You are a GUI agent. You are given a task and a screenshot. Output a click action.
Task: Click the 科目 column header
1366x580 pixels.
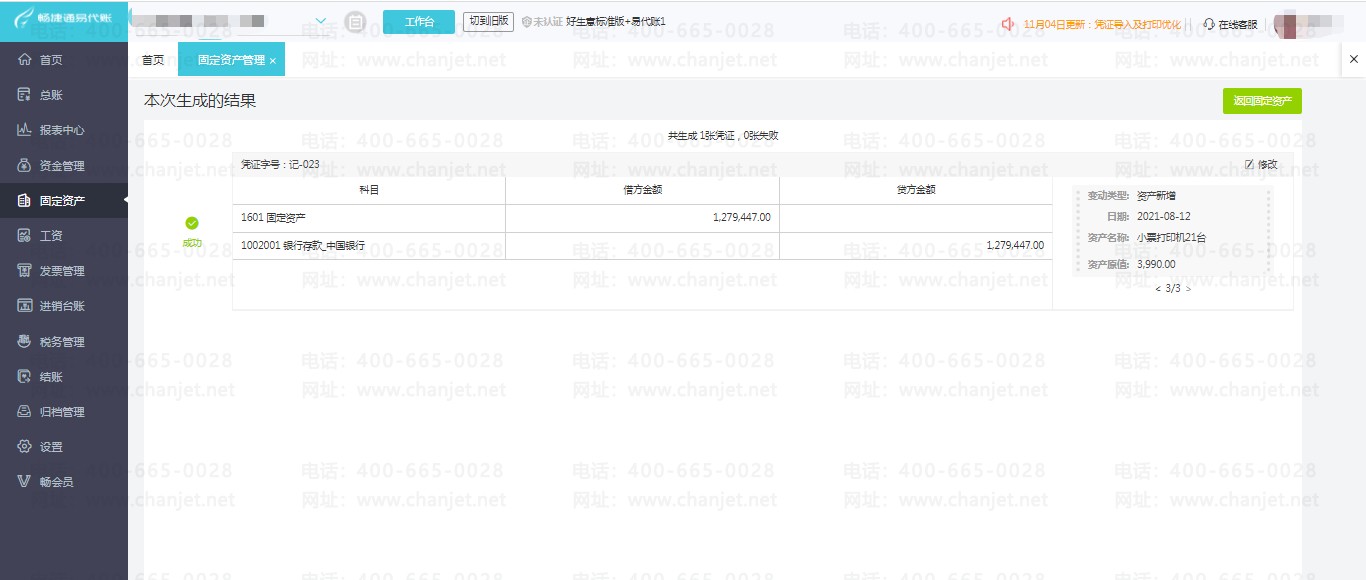click(x=369, y=190)
